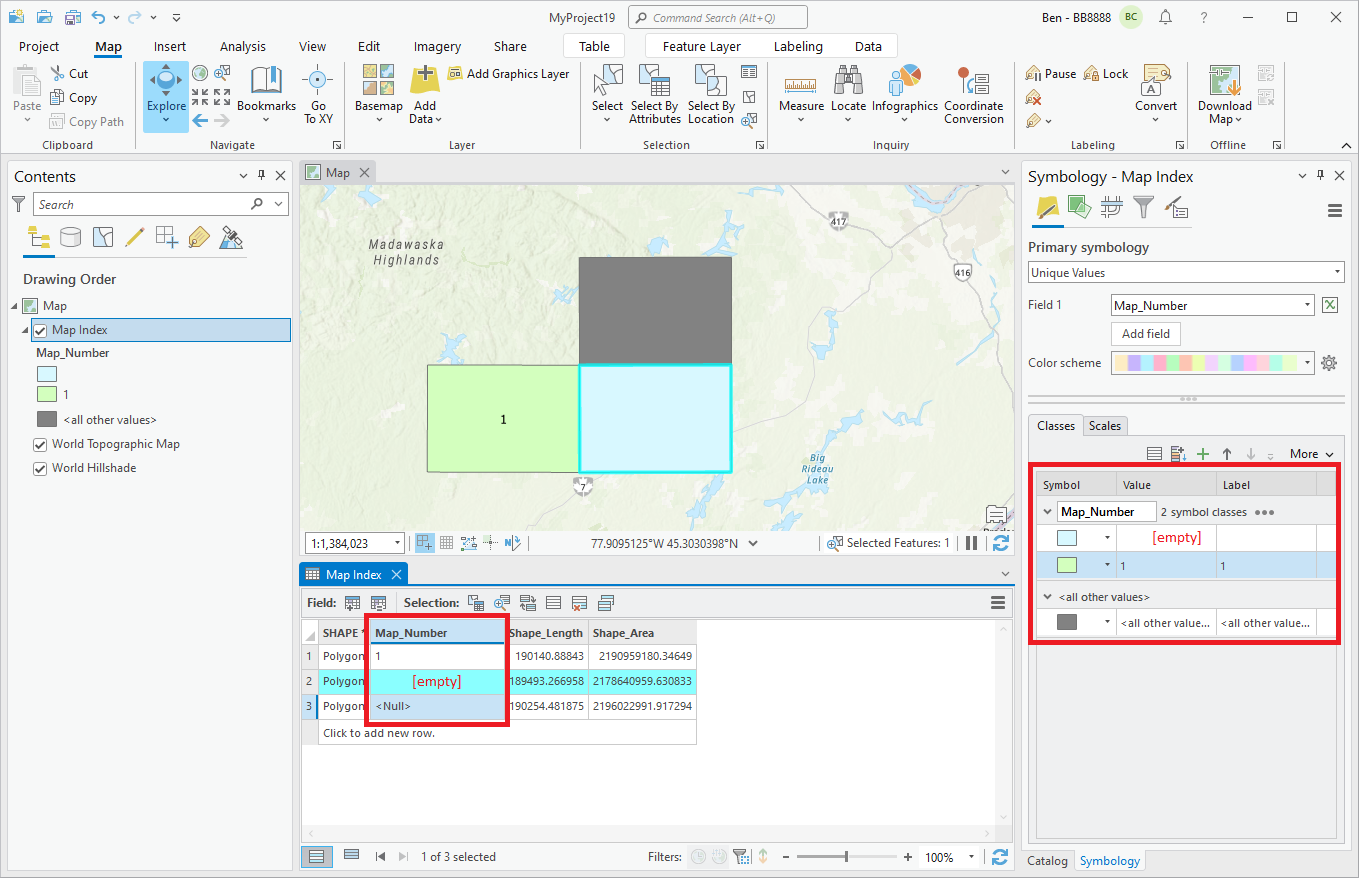1359x878 pixels.
Task: Click the light green symbol swatch for value 1
Action: pyautogui.click(x=1067, y=565)
